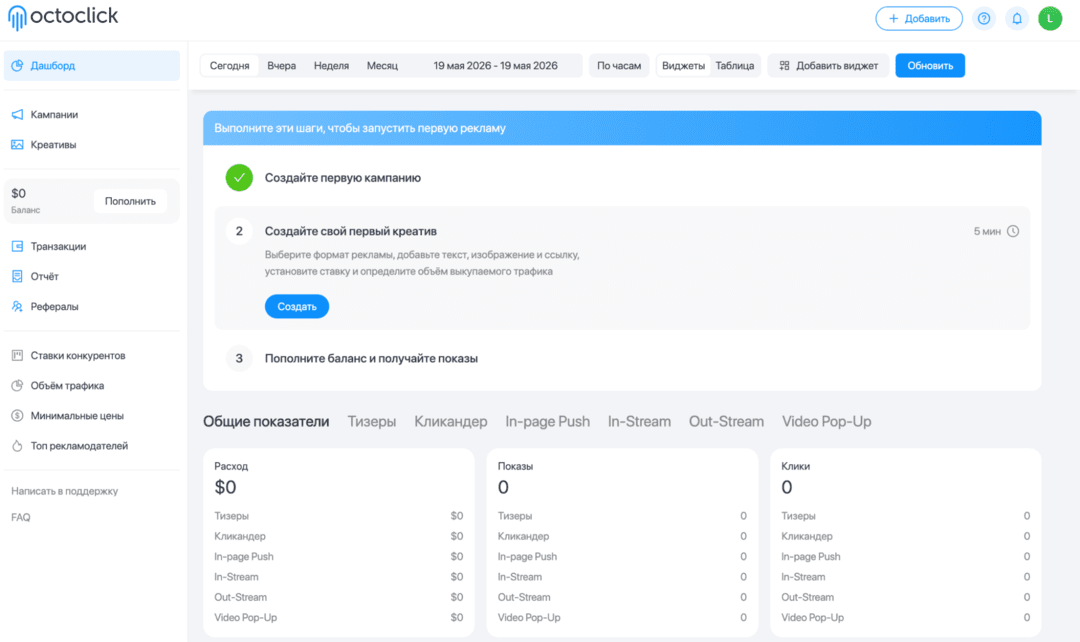Viewport: 1080px width, 642px height.
Task: Select the Неделя period
Action: pos(331,65)
